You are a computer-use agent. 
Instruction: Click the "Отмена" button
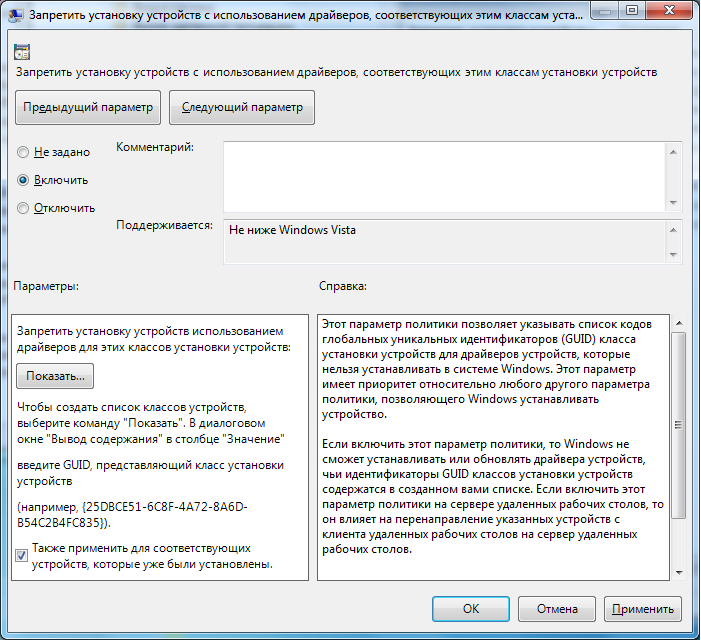click(x=557, y=609)
